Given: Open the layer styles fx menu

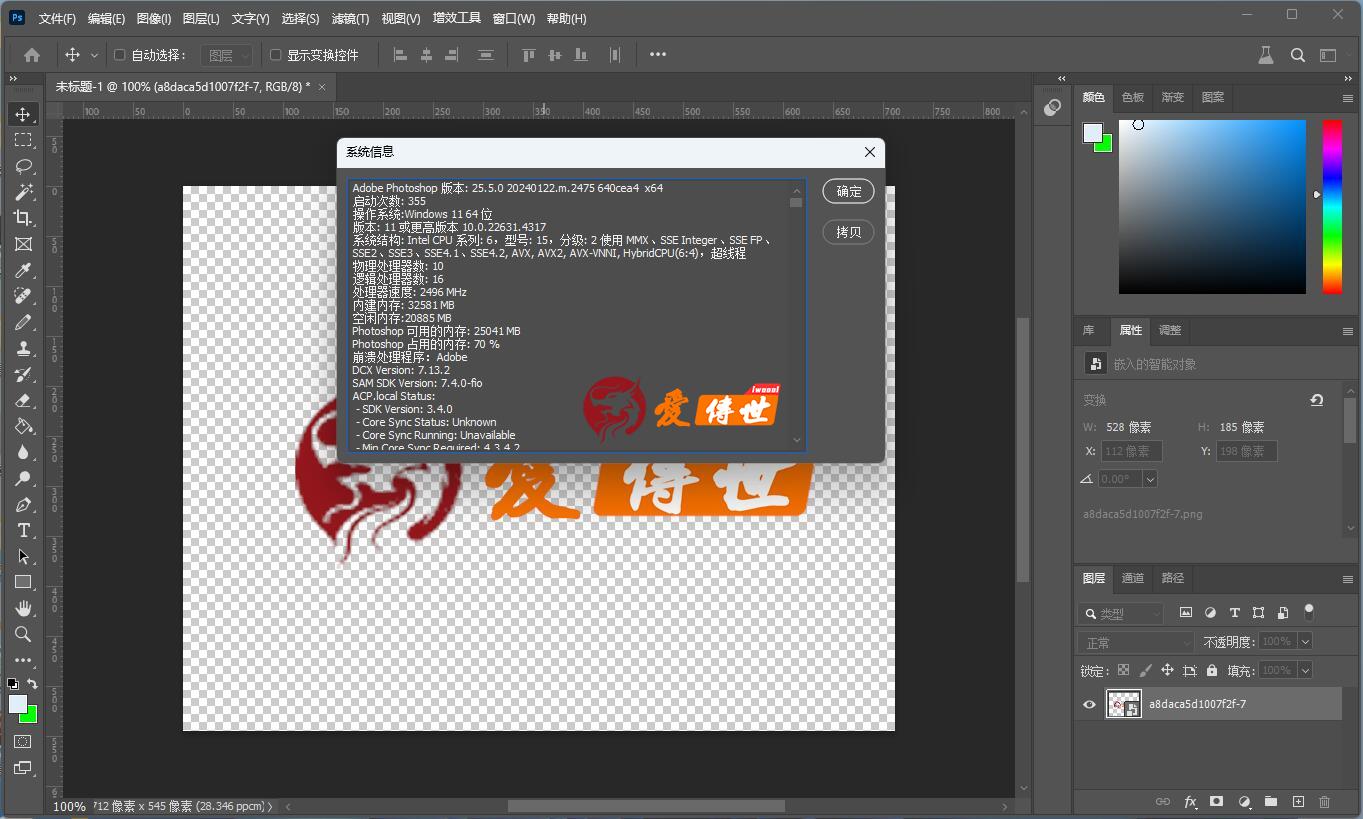Looking at the screenshot, I should tap(1190, 802).
